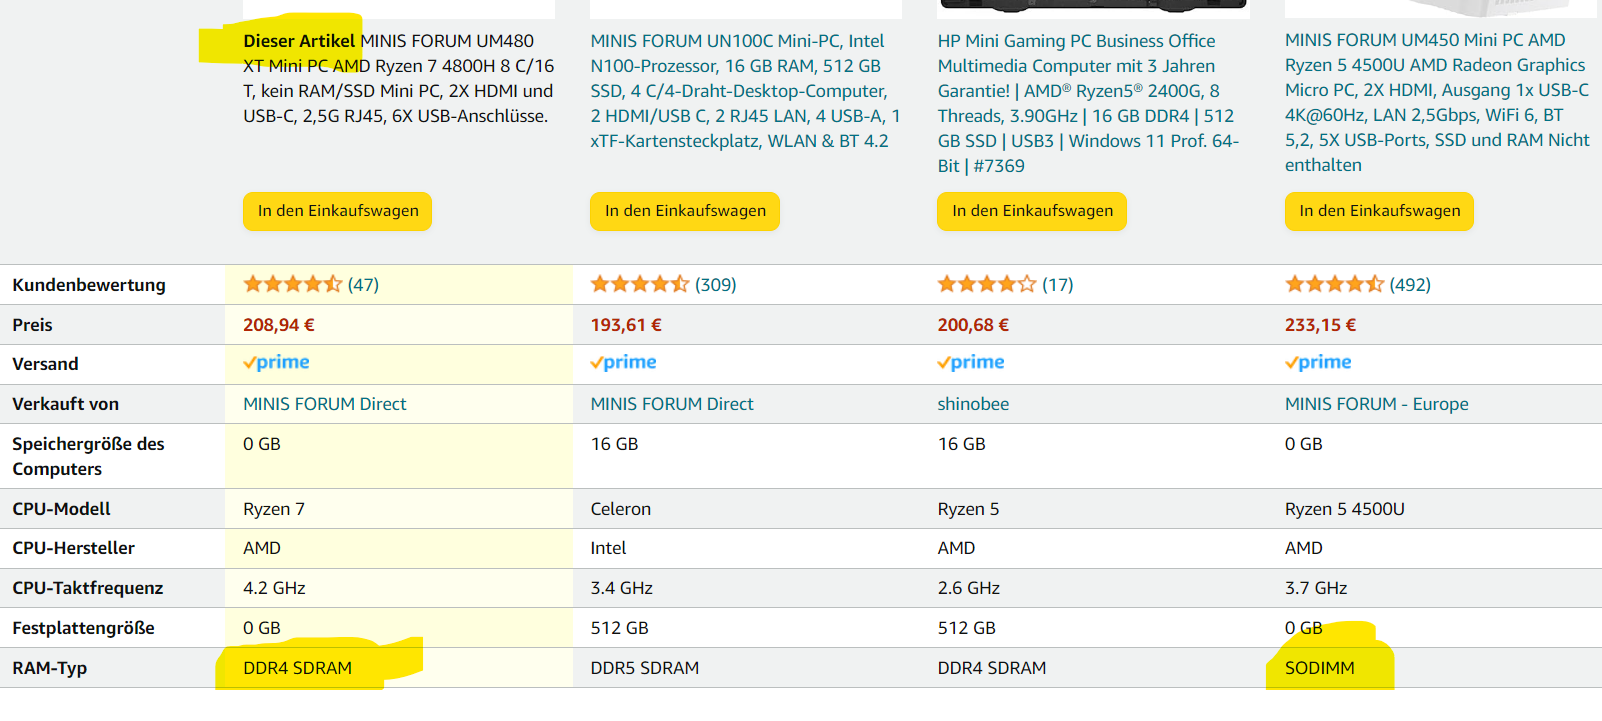Open the 17 customer reviews link

click(x=1058, y=285)
